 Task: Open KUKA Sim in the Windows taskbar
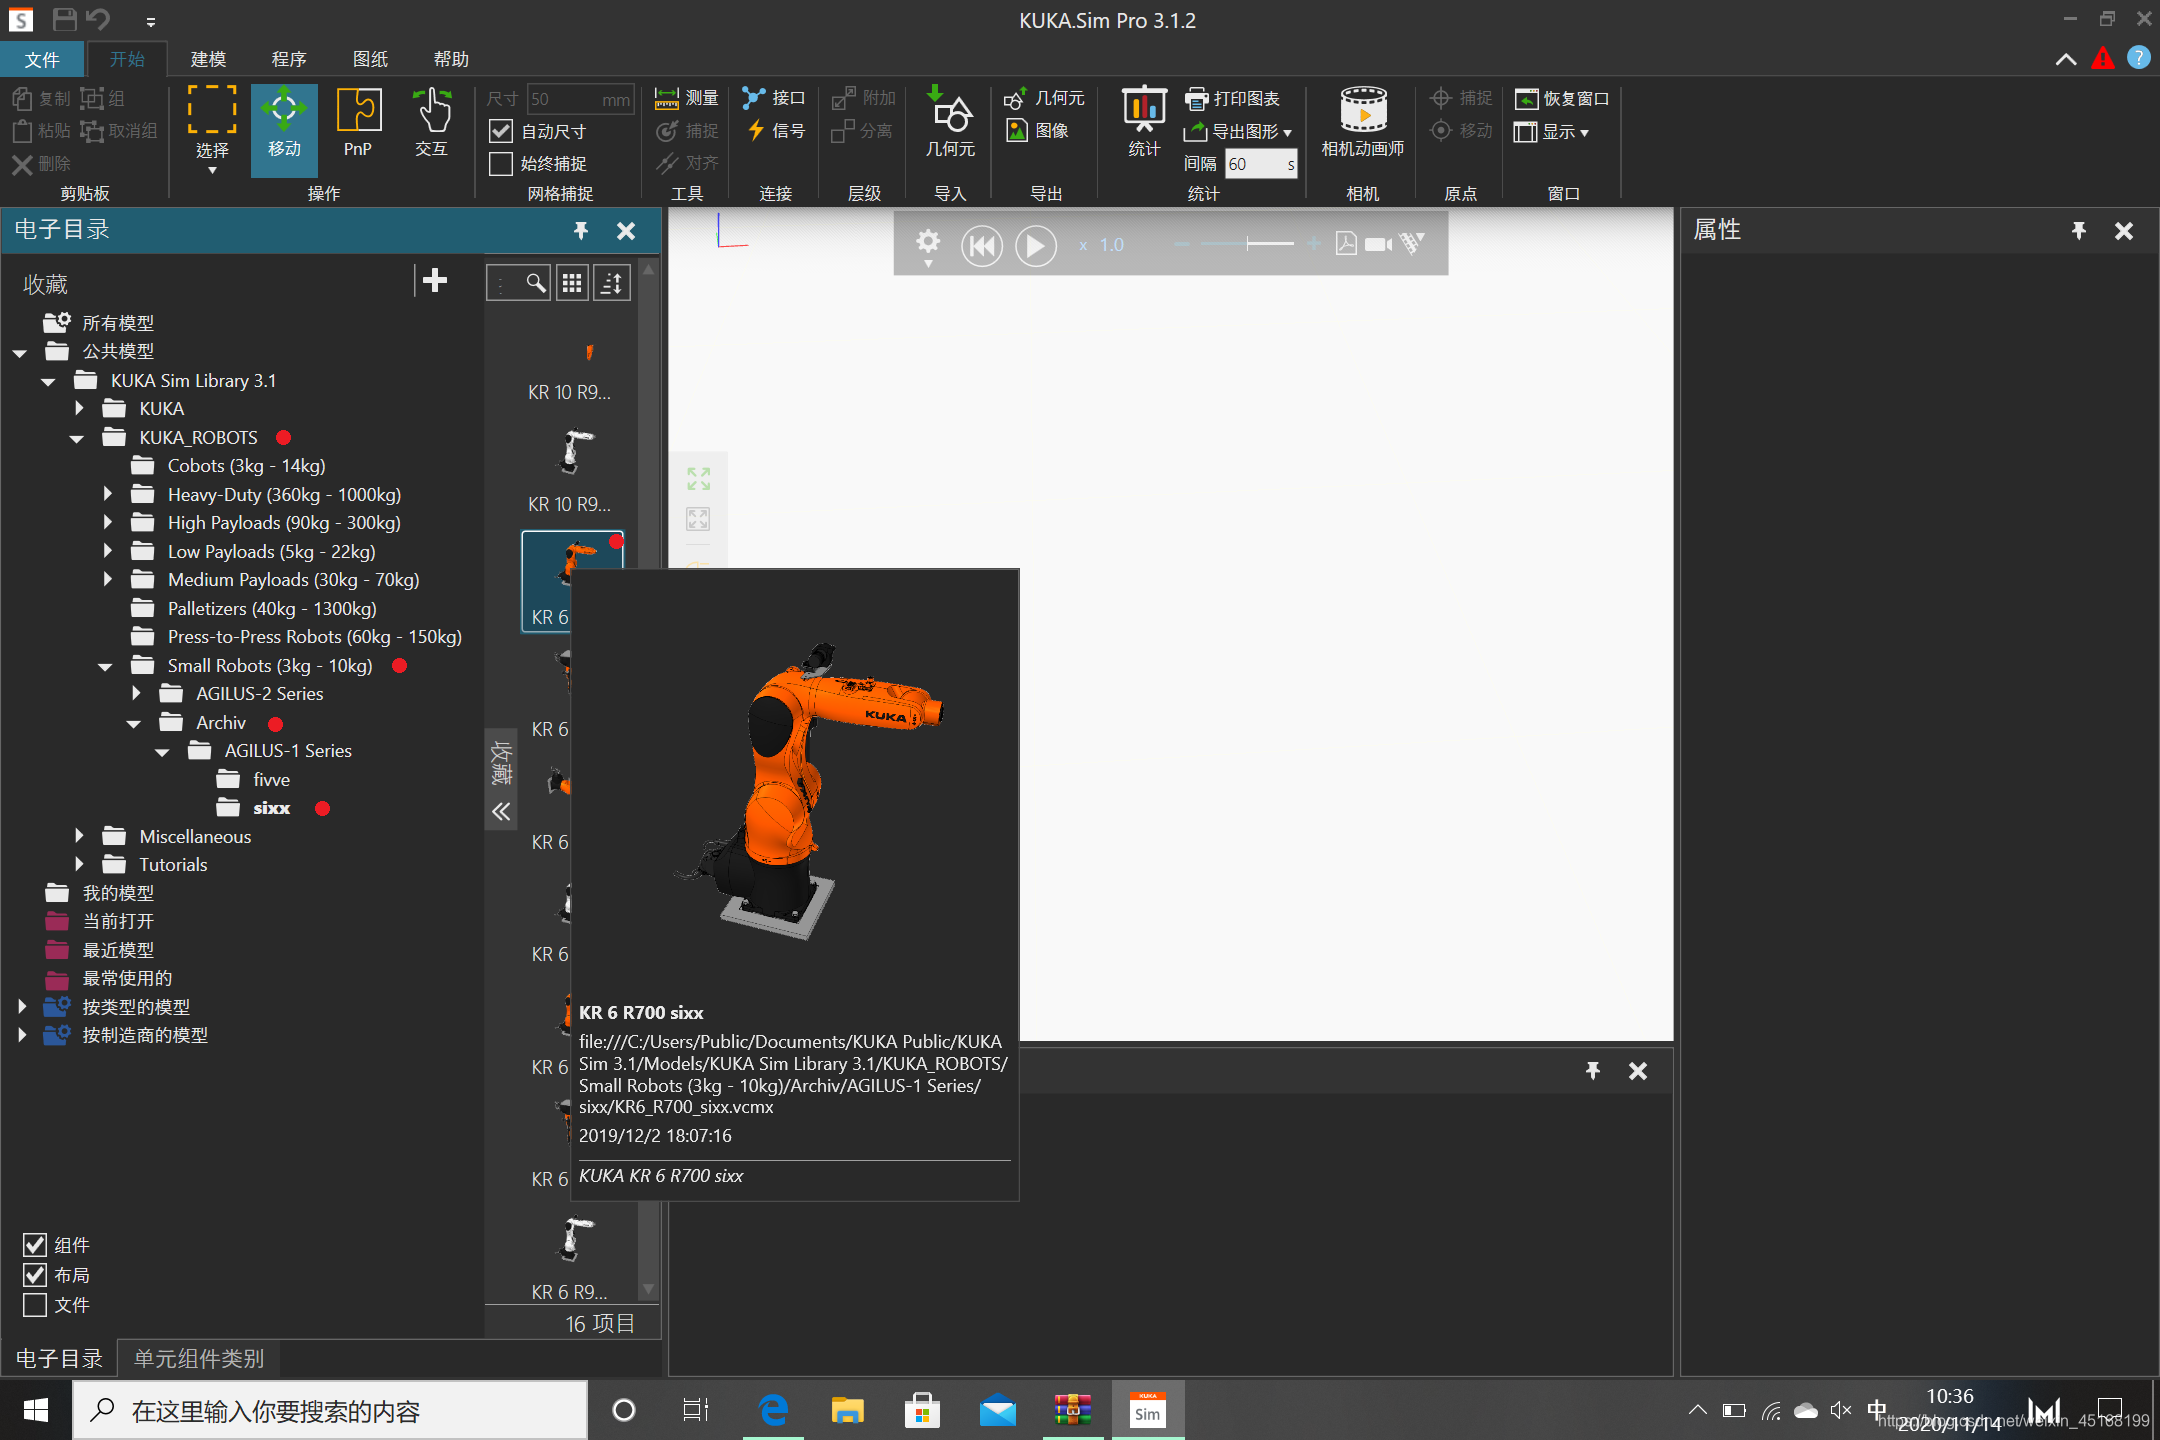[x=1147, y=1411]
